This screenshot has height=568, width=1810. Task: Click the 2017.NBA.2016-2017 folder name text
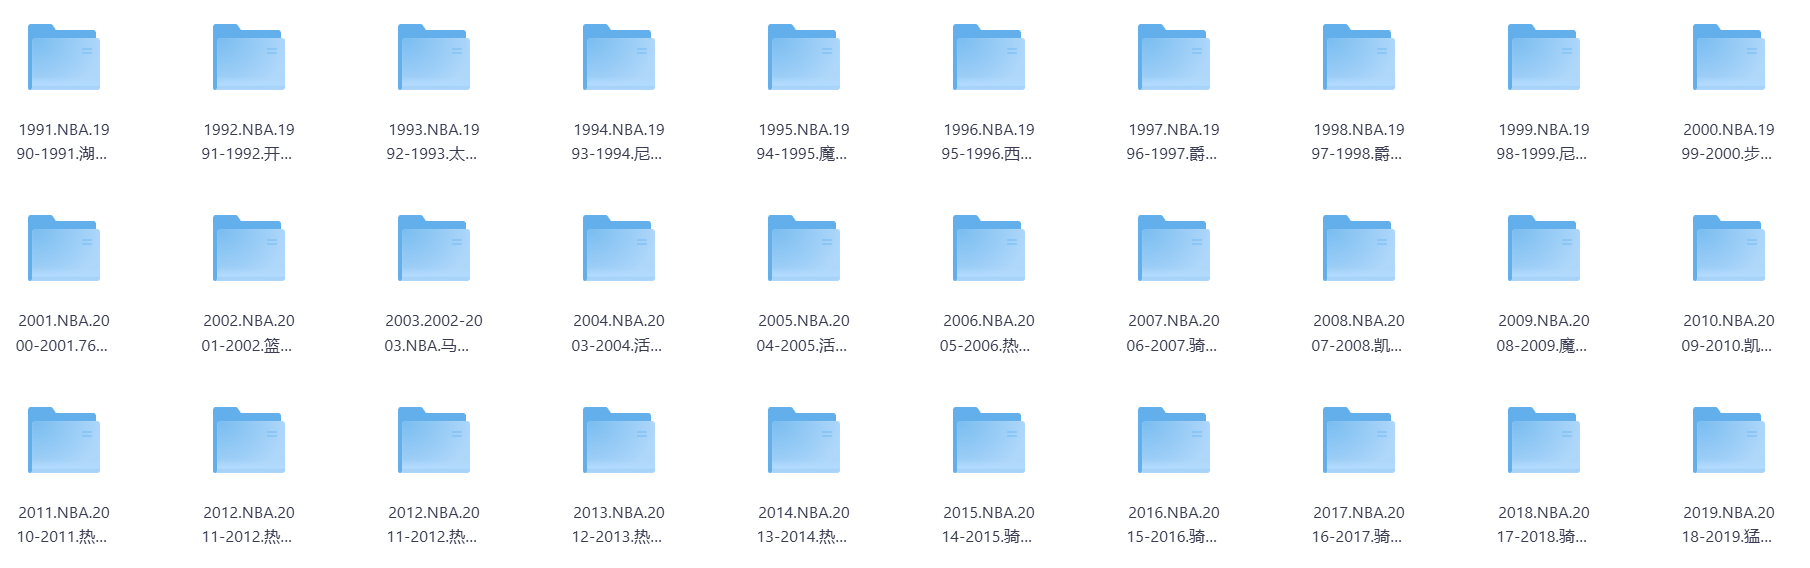point(1359,525)
